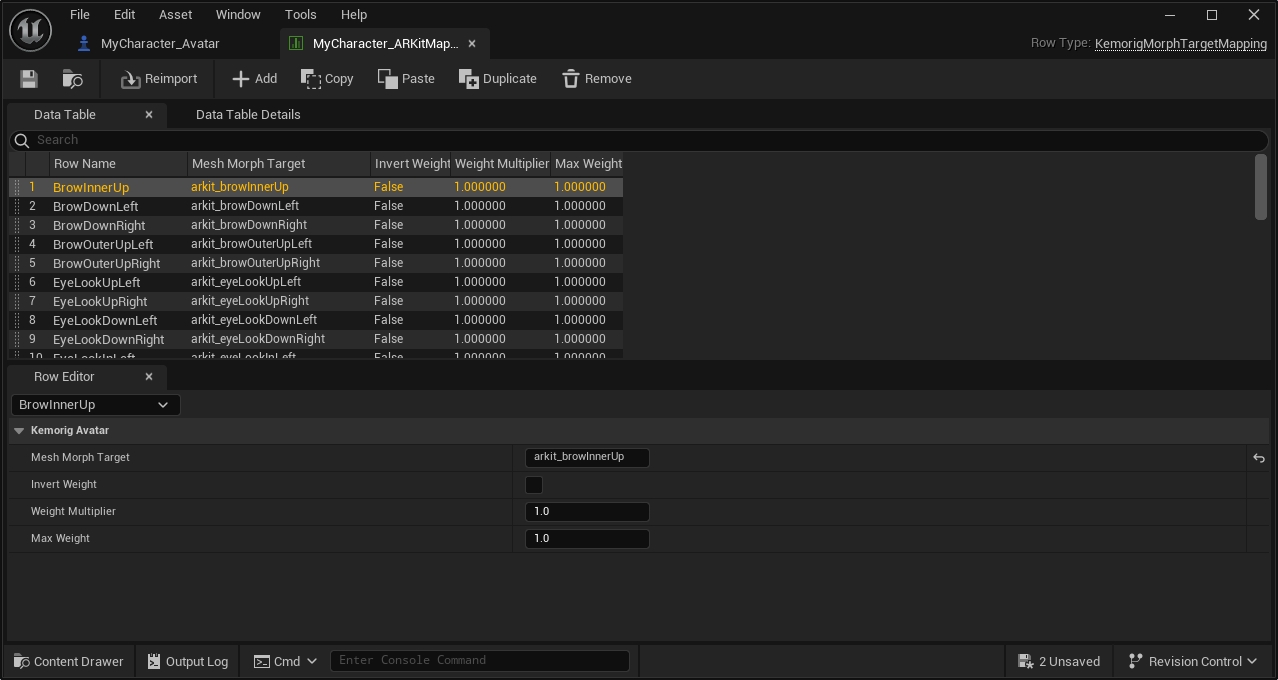Switch to the Data Table Details tab

click(x=248, y=115)
